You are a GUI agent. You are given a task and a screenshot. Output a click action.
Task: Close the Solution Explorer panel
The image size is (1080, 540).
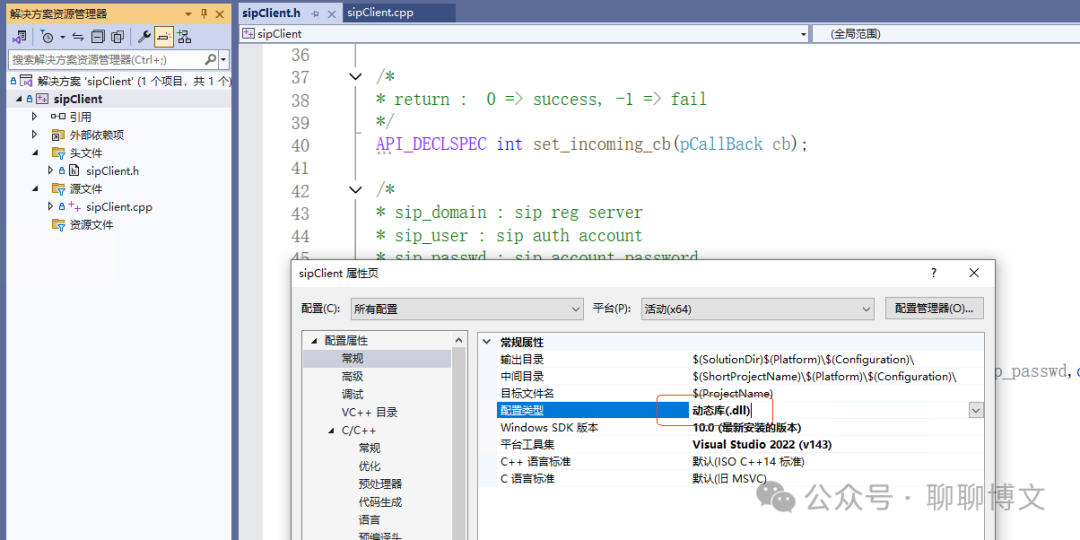tap(220, 14)
